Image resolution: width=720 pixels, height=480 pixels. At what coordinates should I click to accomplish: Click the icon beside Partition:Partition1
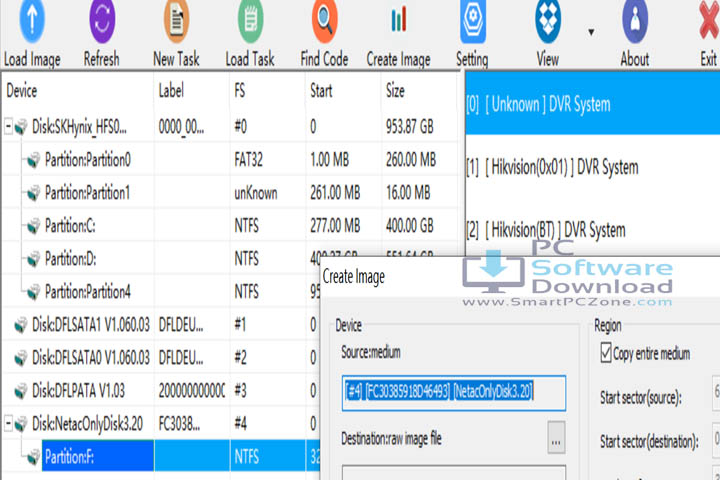tap(33, 193)
